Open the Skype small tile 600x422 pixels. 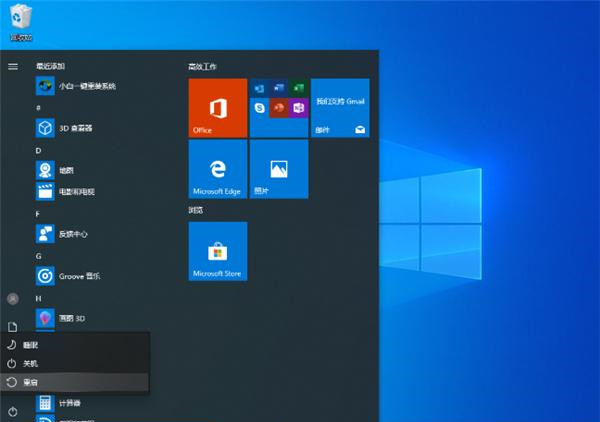pos(259,108)
